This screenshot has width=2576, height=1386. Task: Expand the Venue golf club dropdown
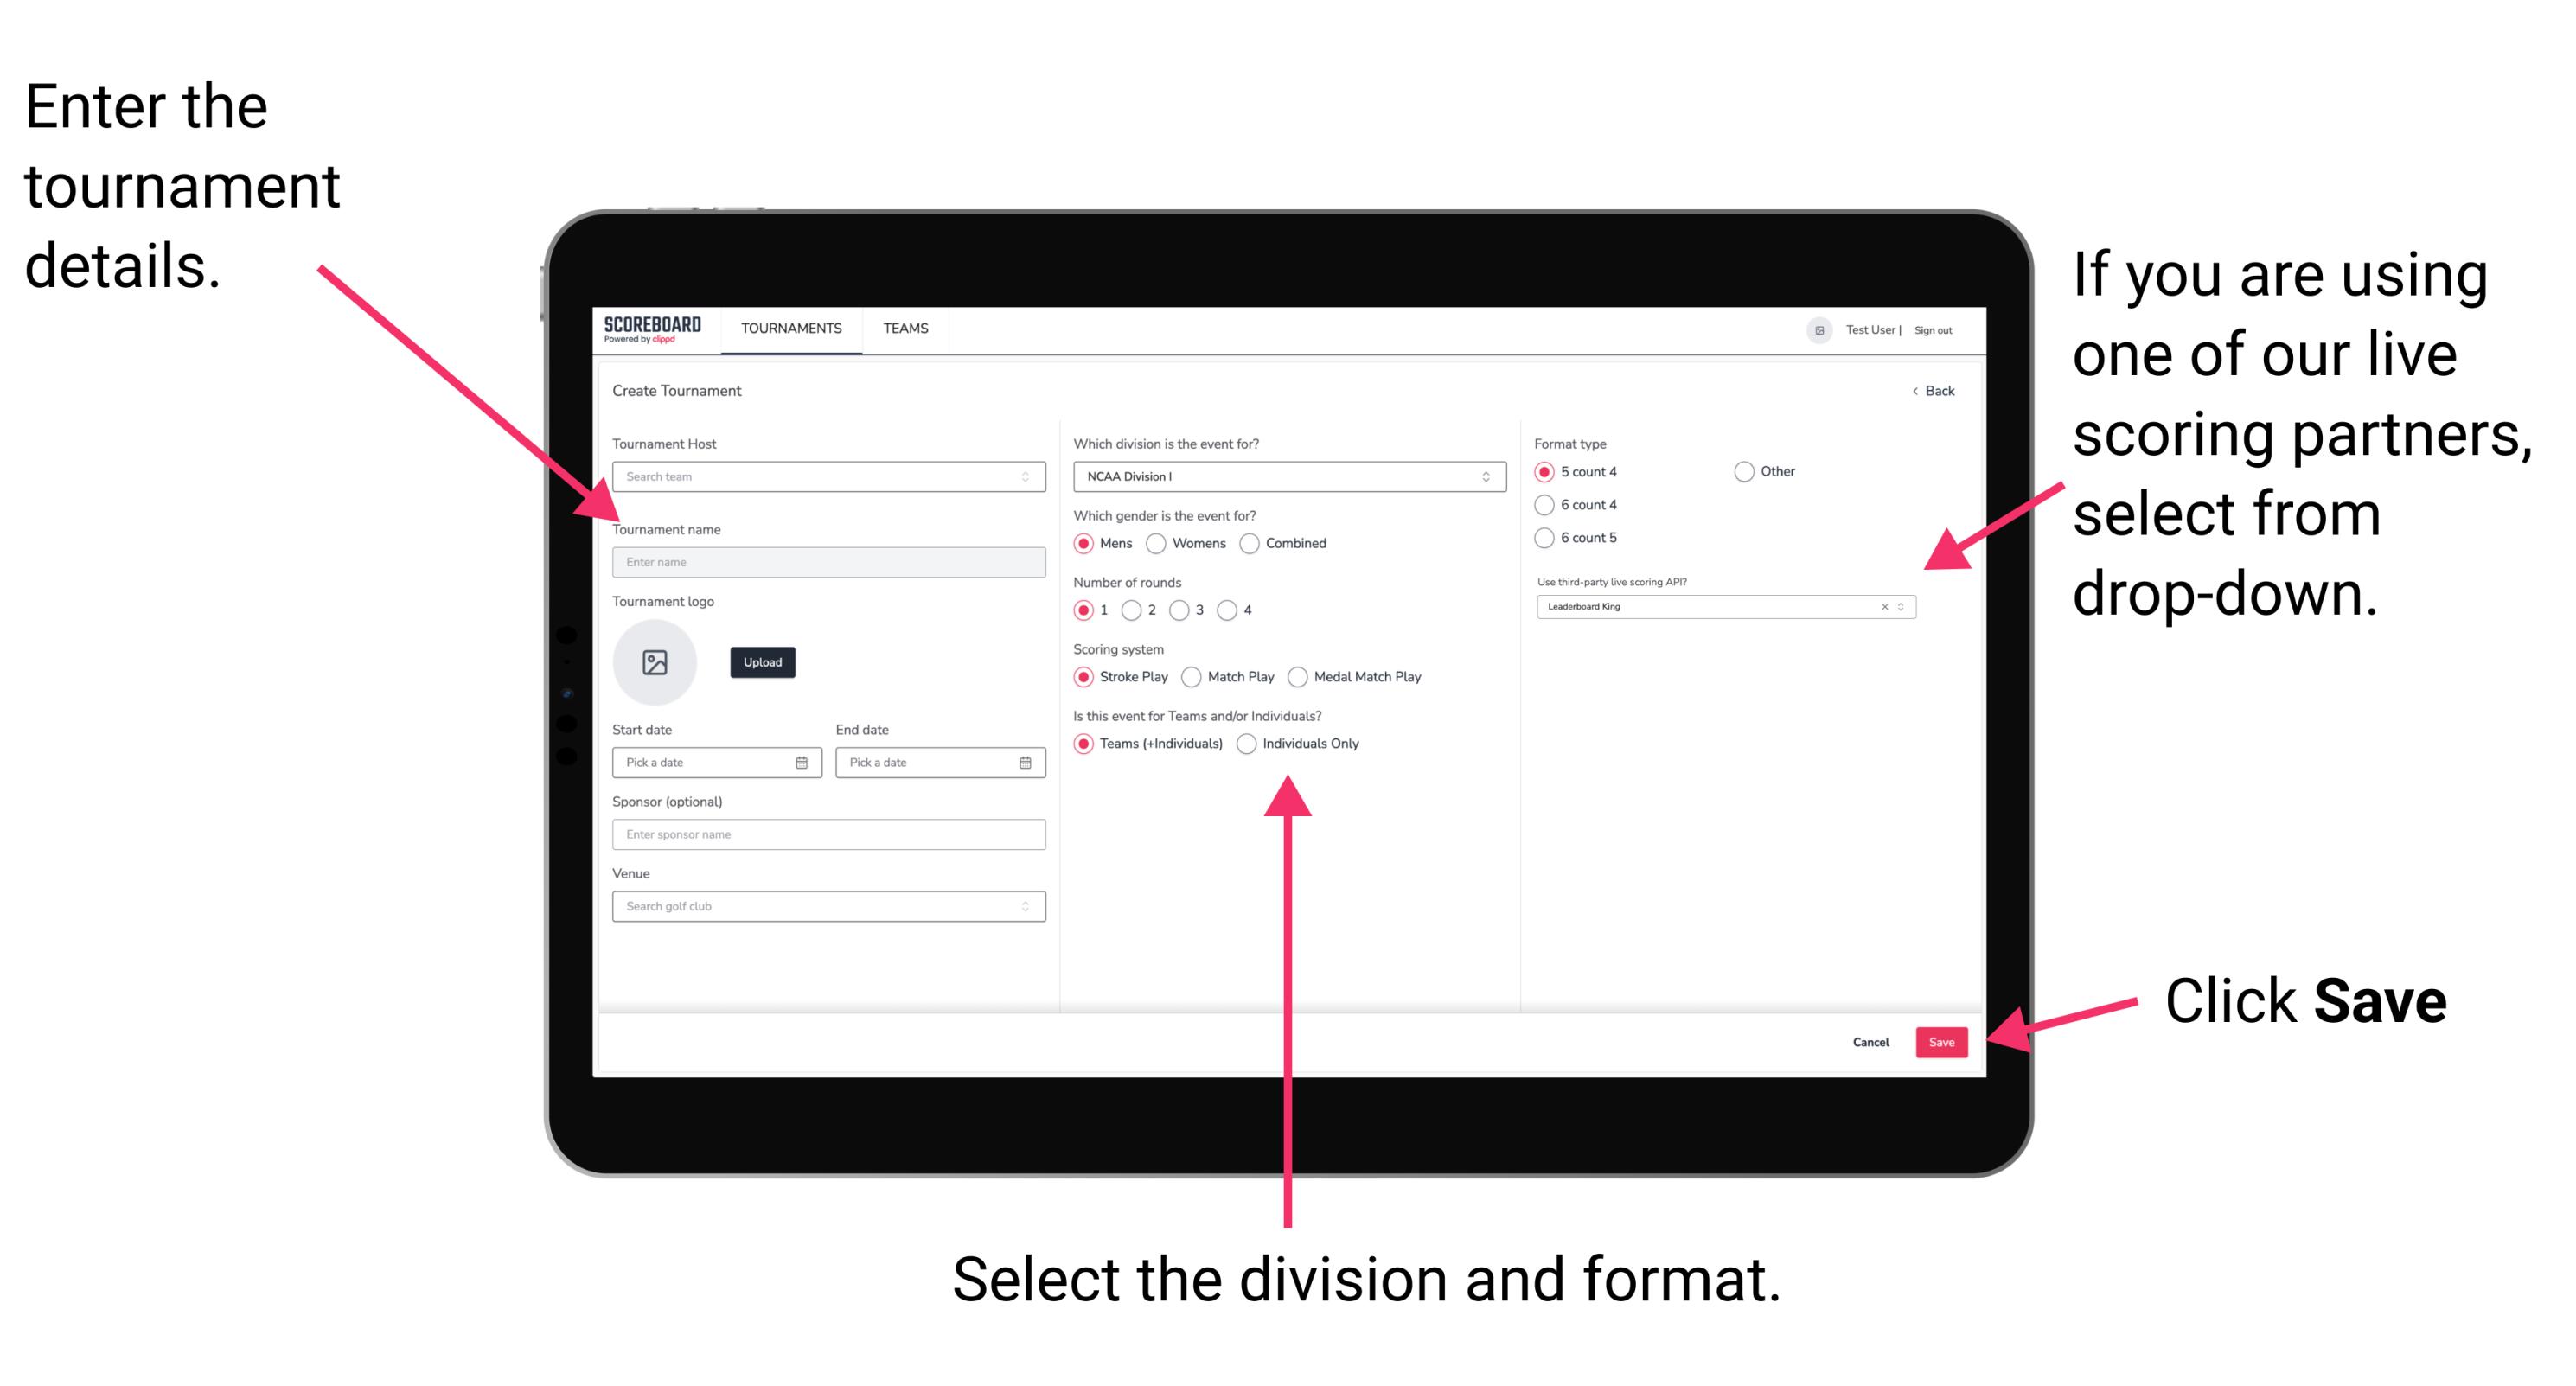point(1020,906)
